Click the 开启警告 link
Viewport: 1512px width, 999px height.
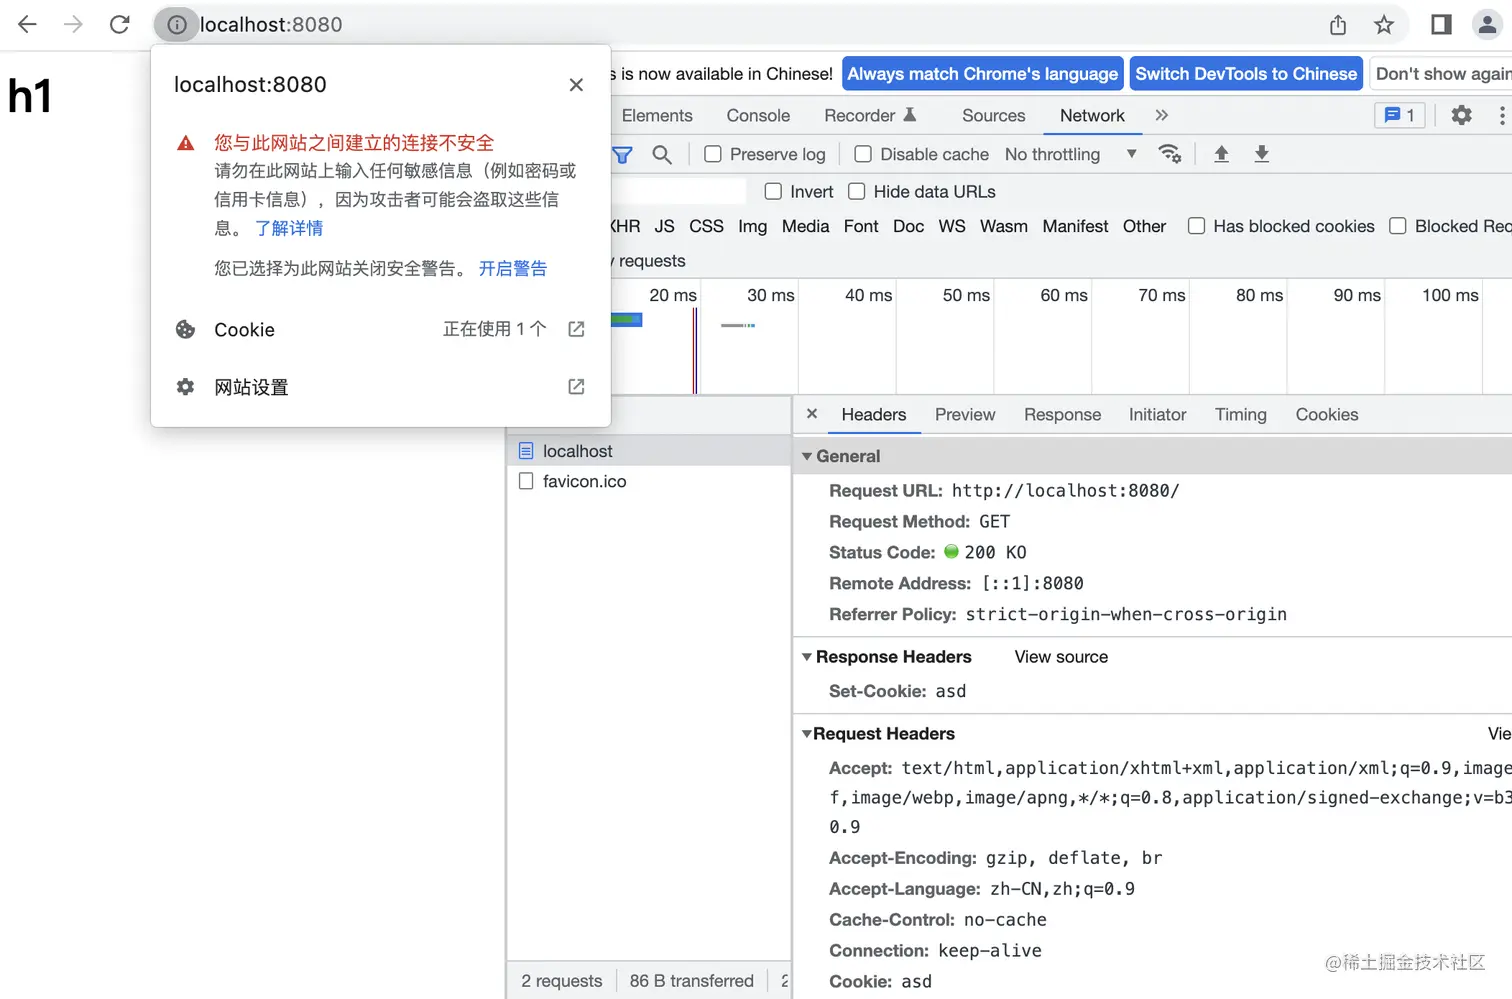[x=513, y=268]
